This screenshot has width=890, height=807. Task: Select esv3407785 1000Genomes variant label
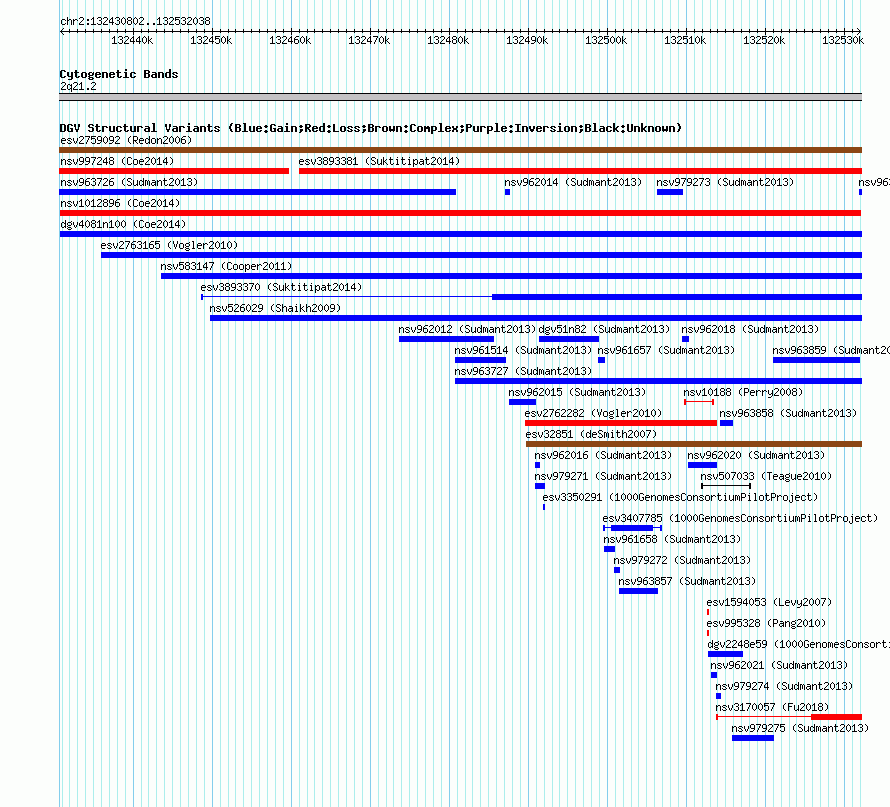click(x=740, y=518)
